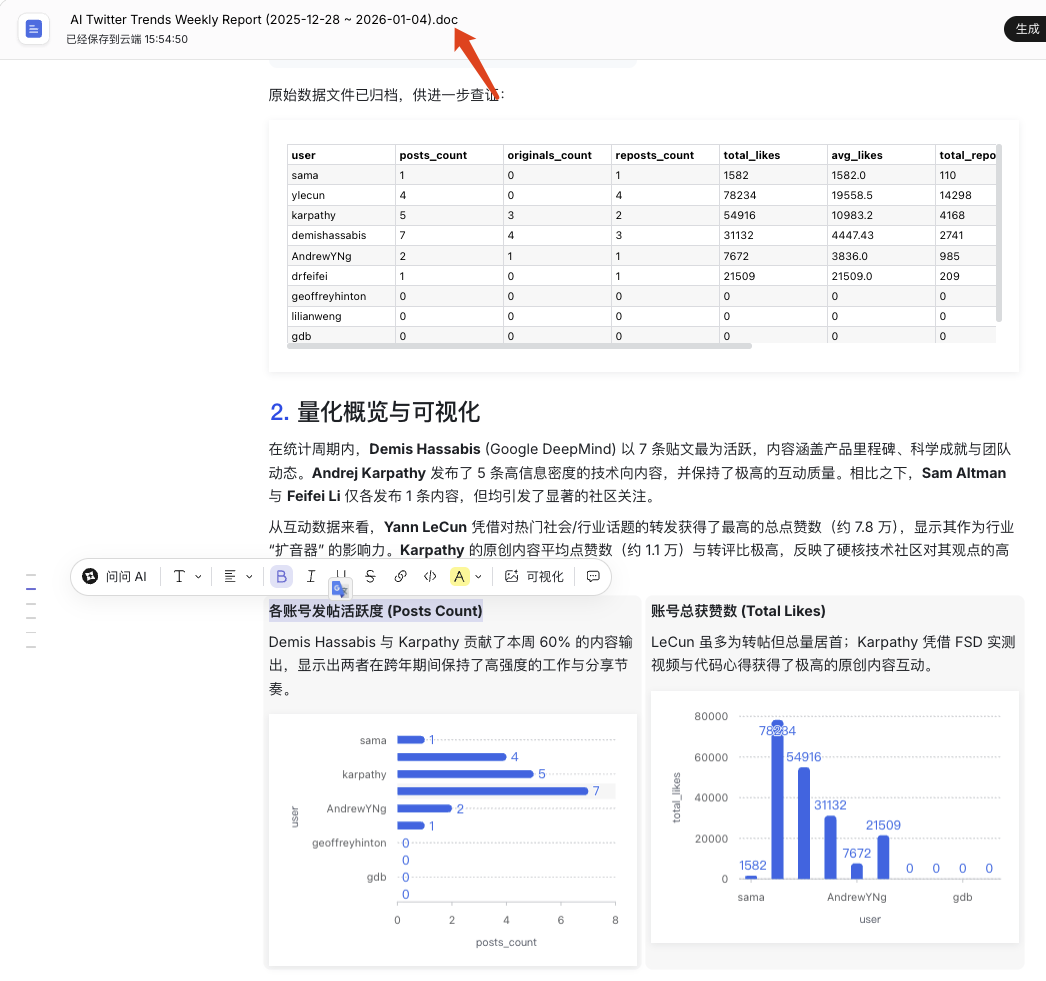Image resolution: width=1046 pixels, height=981 pixels.
Task: Open the text style dropdown
Action: click(187, 576)
